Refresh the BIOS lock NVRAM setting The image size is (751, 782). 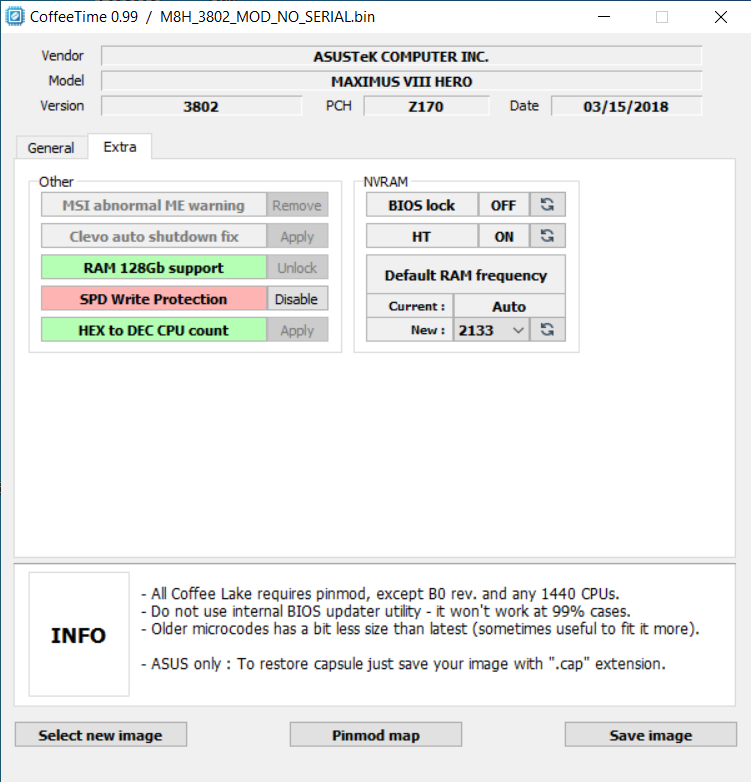[548, 204]
